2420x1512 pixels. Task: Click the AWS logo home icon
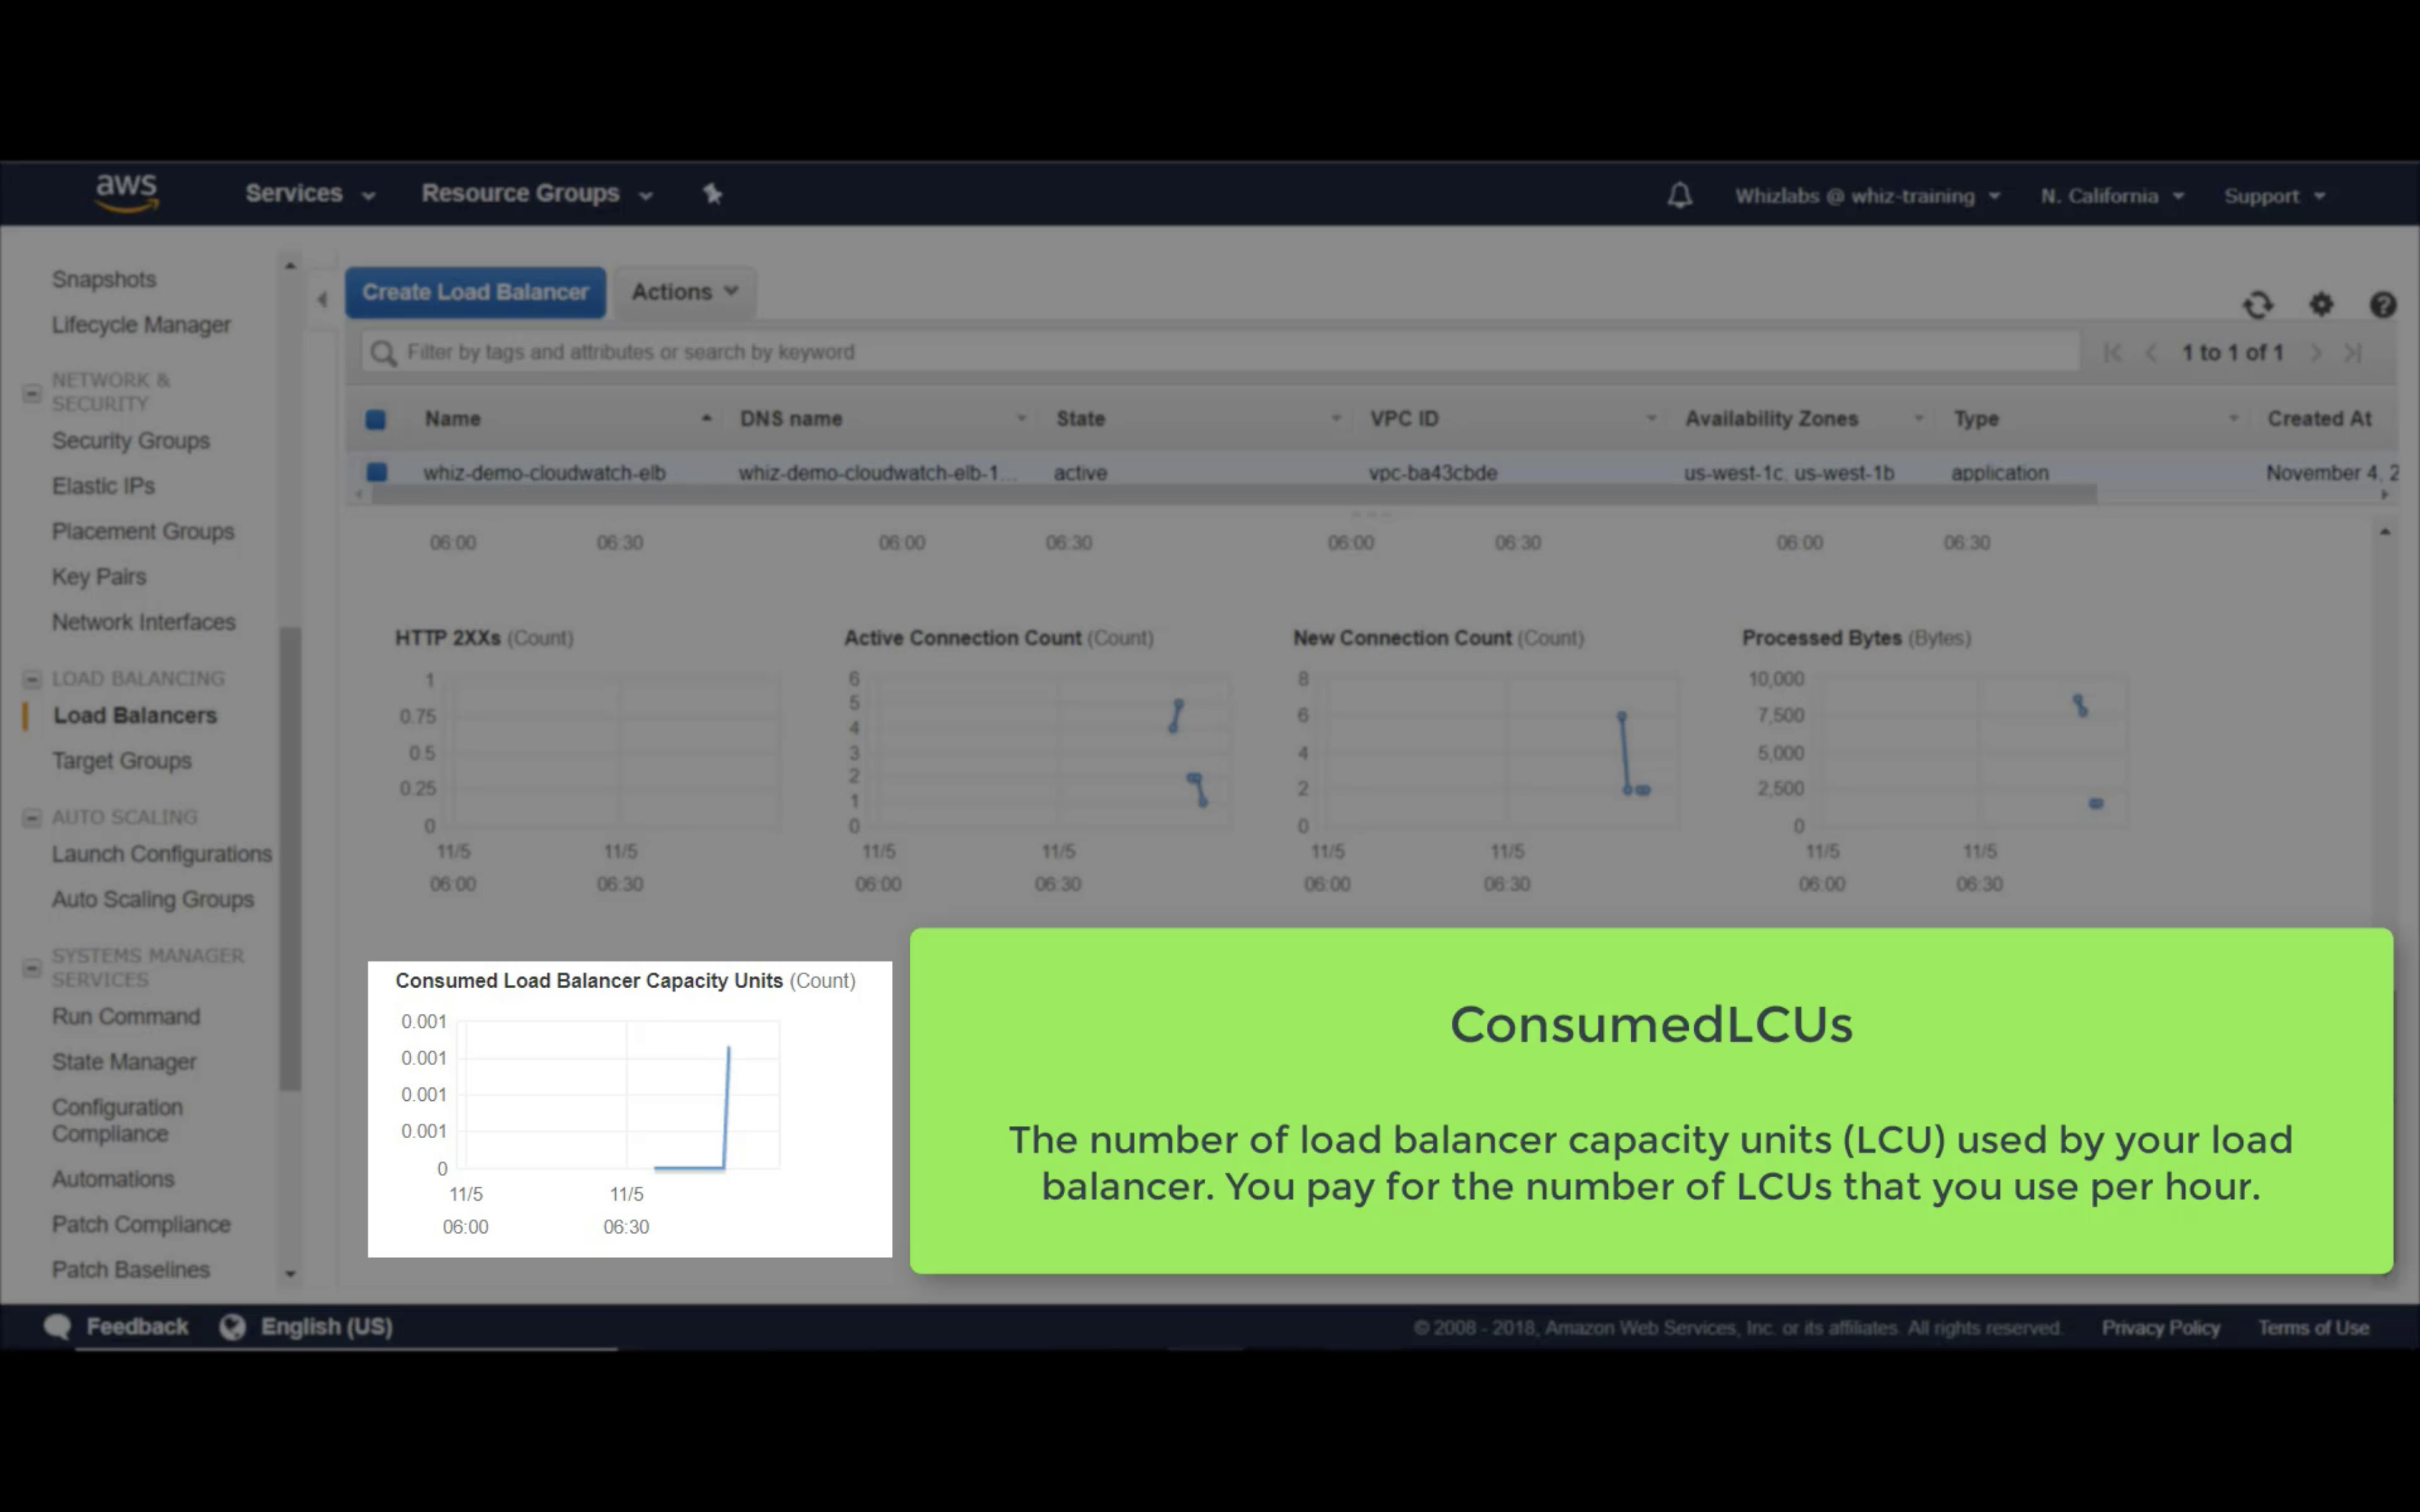[126, 192]
